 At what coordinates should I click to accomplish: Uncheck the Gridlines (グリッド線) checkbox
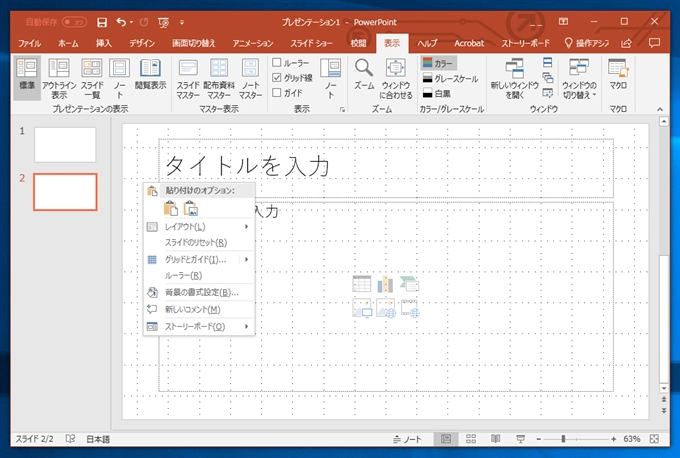pyautogui.click(x=278, y=77)
